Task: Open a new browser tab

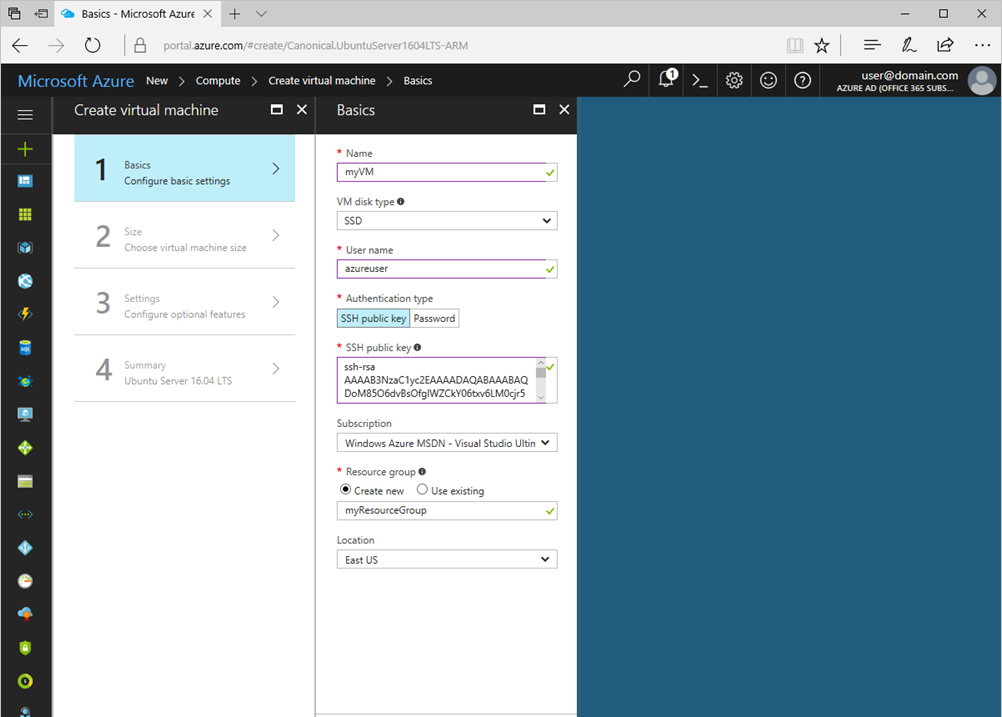Action: [x=235, y=13]
